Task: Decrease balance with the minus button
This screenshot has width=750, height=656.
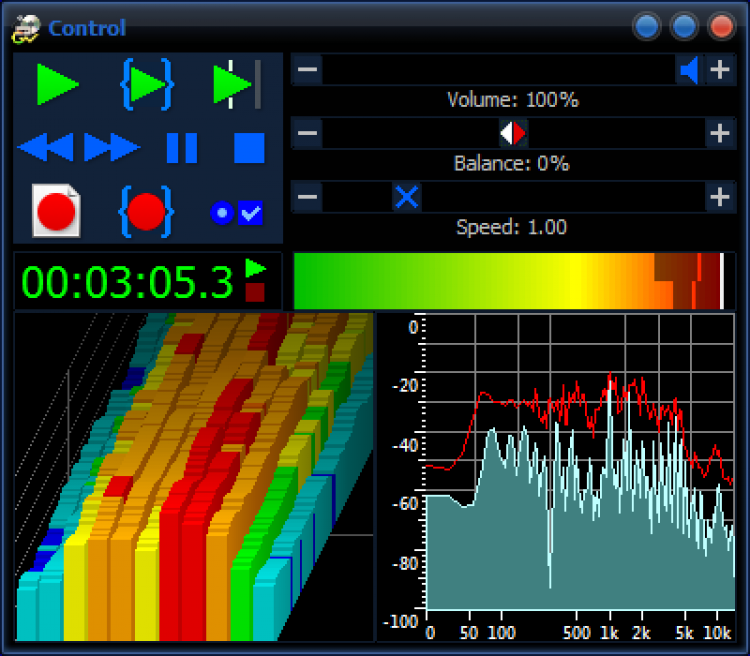Action: pos(307,133)
